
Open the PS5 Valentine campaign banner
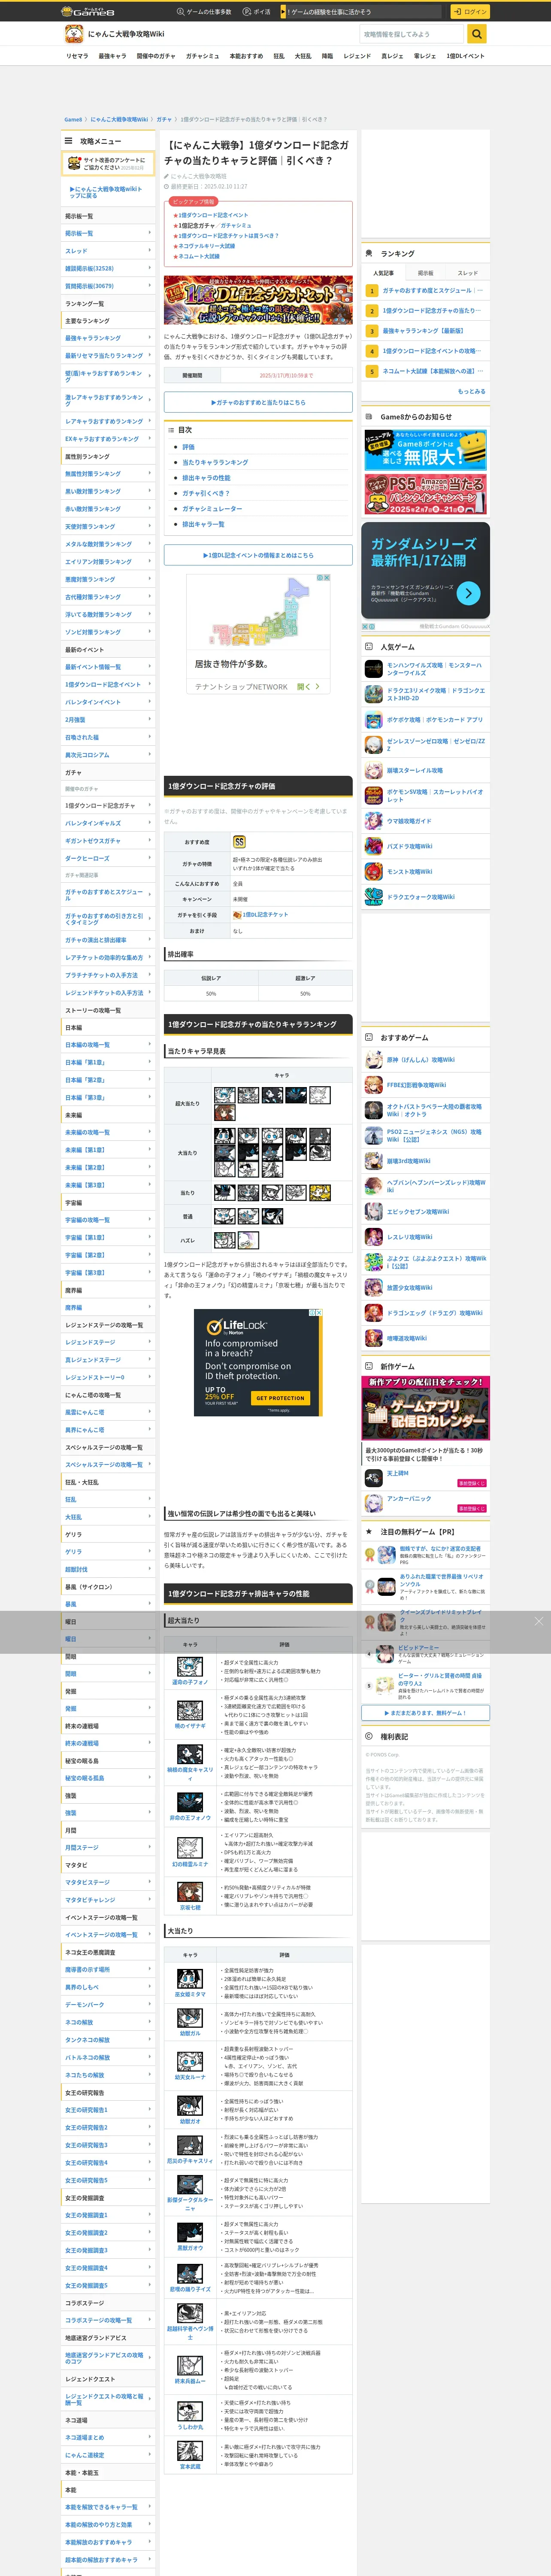[x=426, y=495]
